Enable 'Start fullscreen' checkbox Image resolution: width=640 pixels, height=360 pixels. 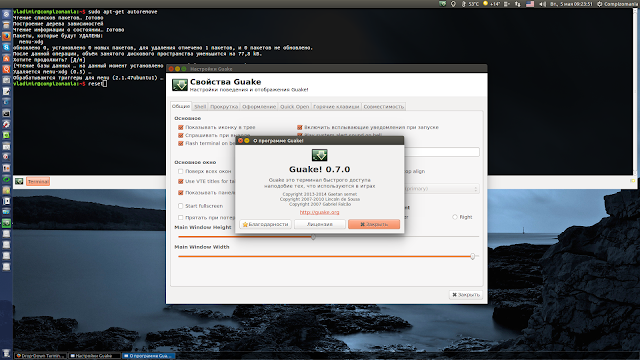pos(181,206)
